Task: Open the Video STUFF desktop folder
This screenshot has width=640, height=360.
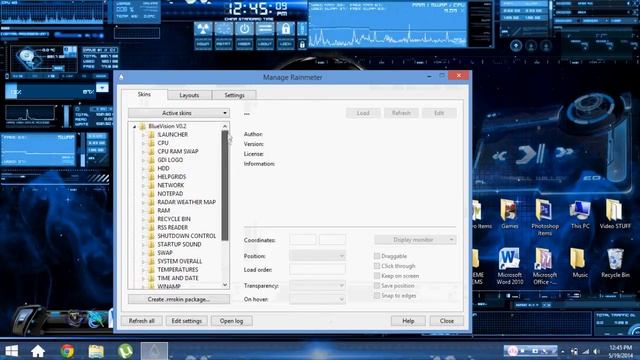Action: point(615,214)
